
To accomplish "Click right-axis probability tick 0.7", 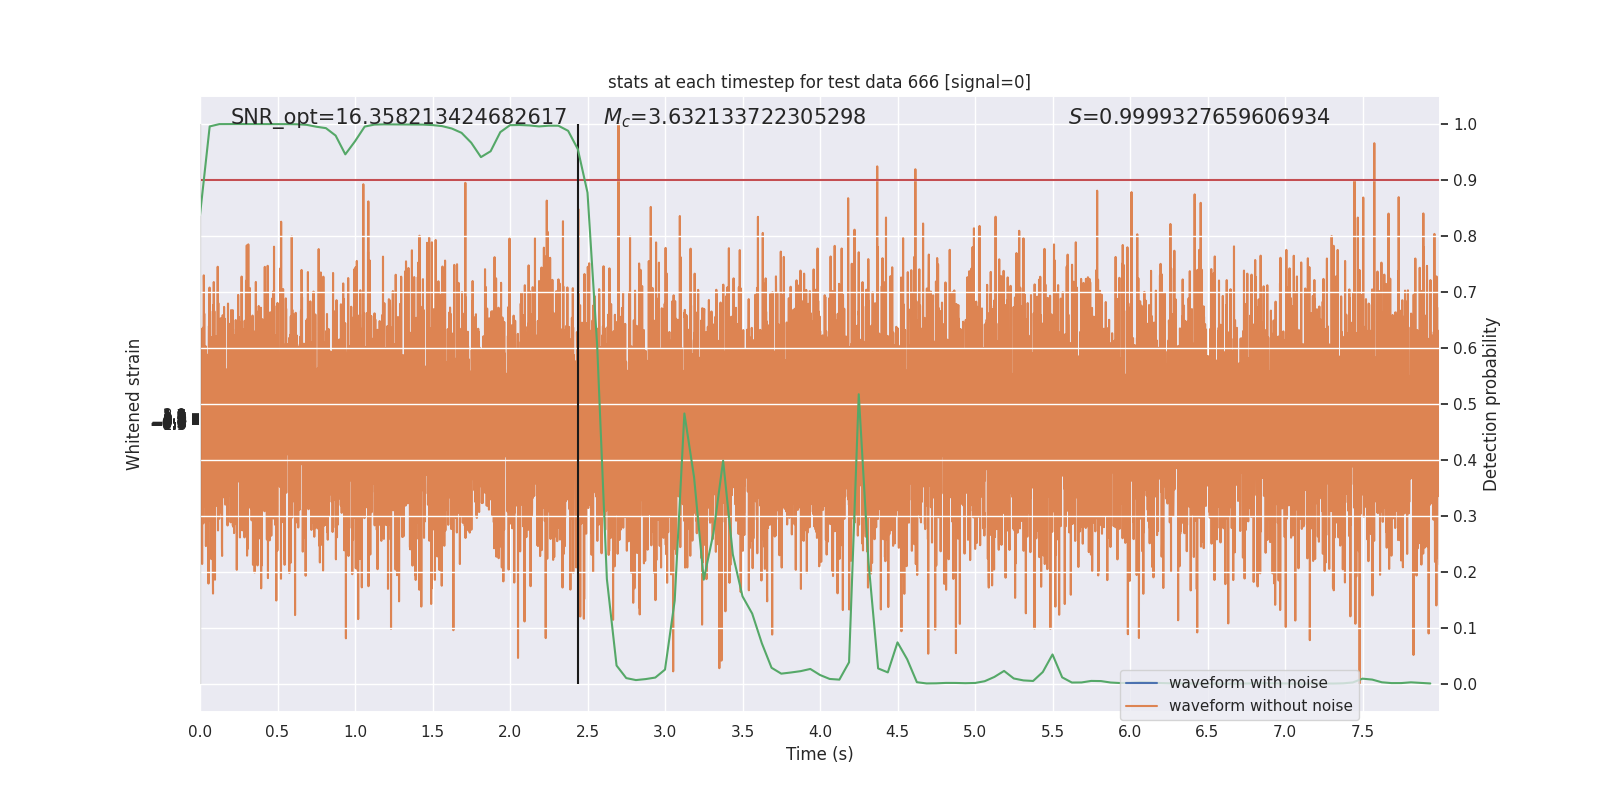I will 1465,293.
